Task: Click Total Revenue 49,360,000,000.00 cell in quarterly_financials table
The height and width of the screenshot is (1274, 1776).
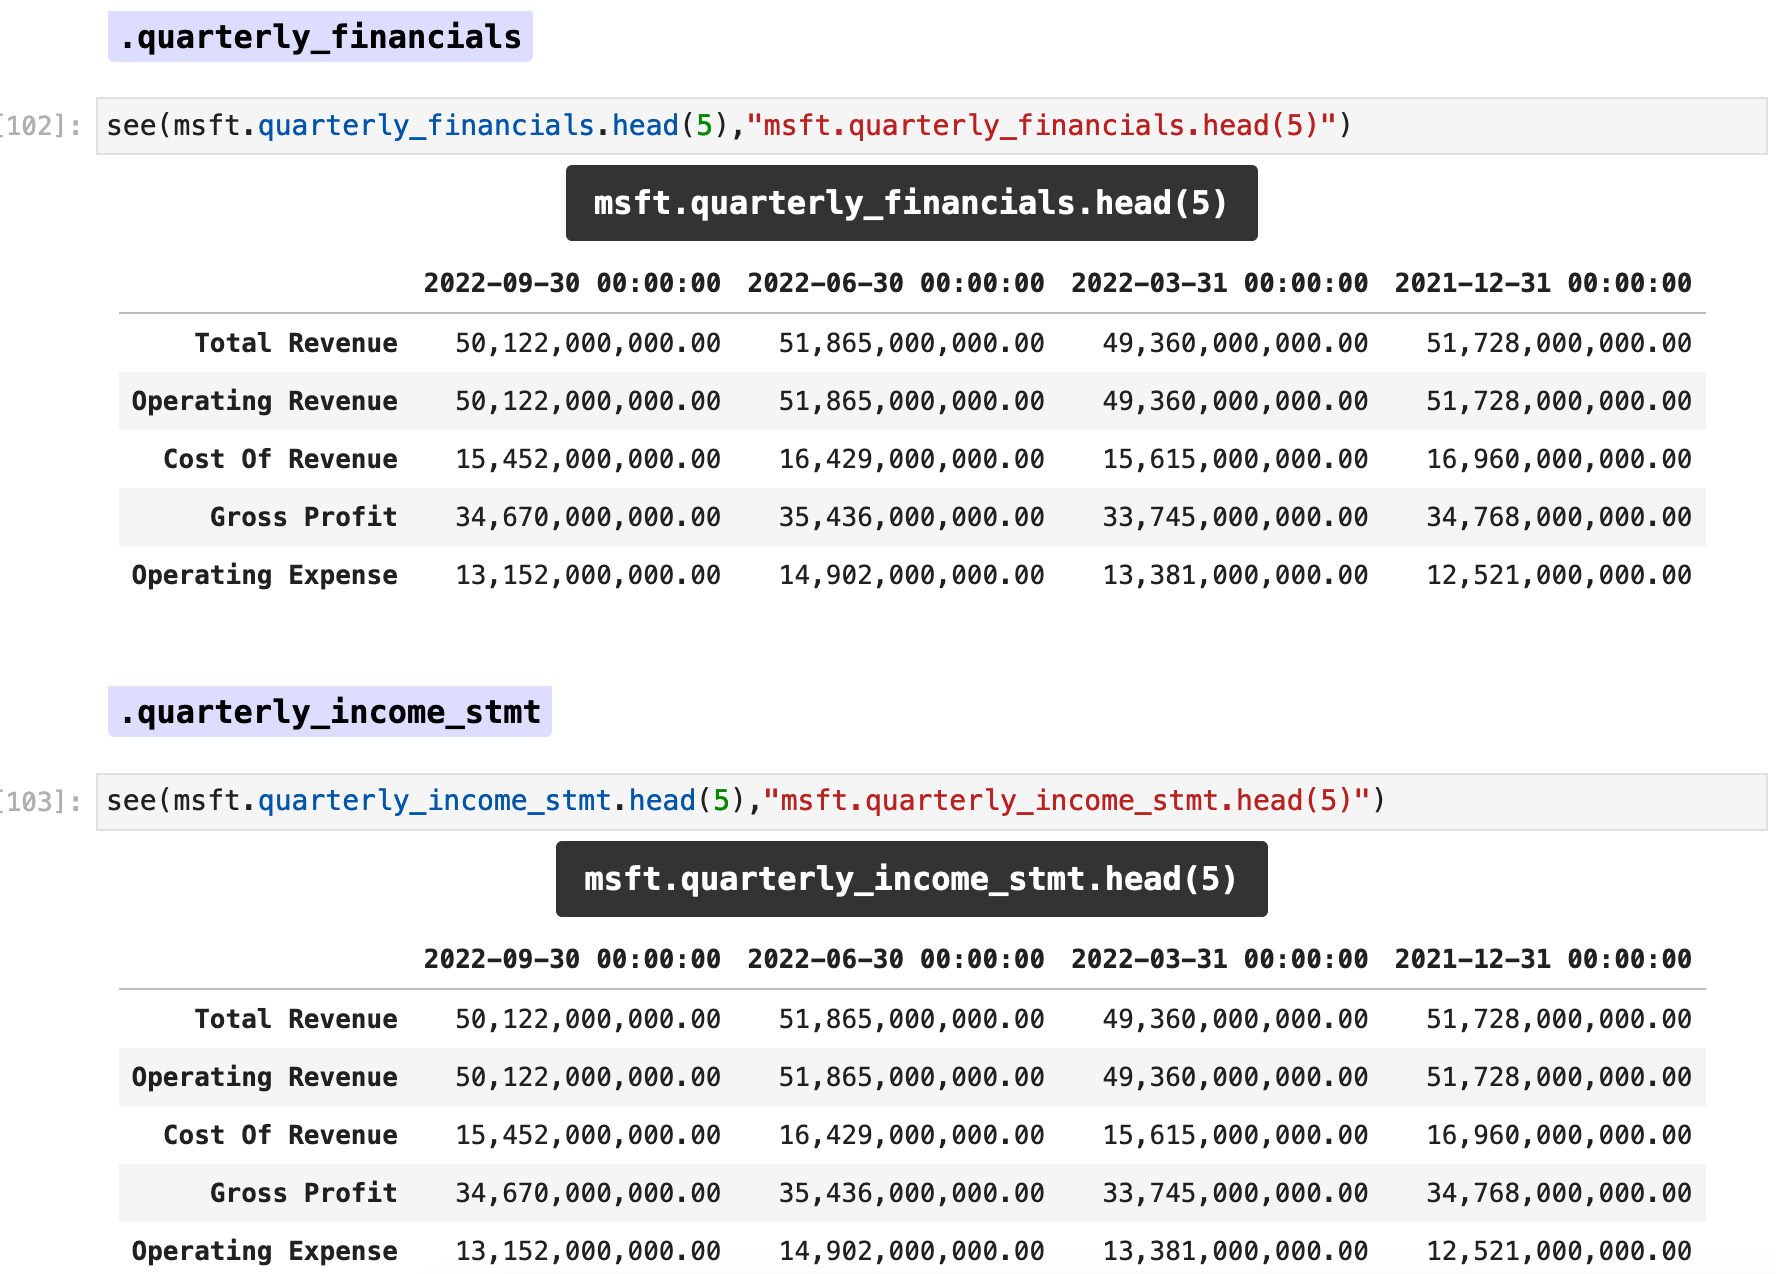Action: [1236, 343]
